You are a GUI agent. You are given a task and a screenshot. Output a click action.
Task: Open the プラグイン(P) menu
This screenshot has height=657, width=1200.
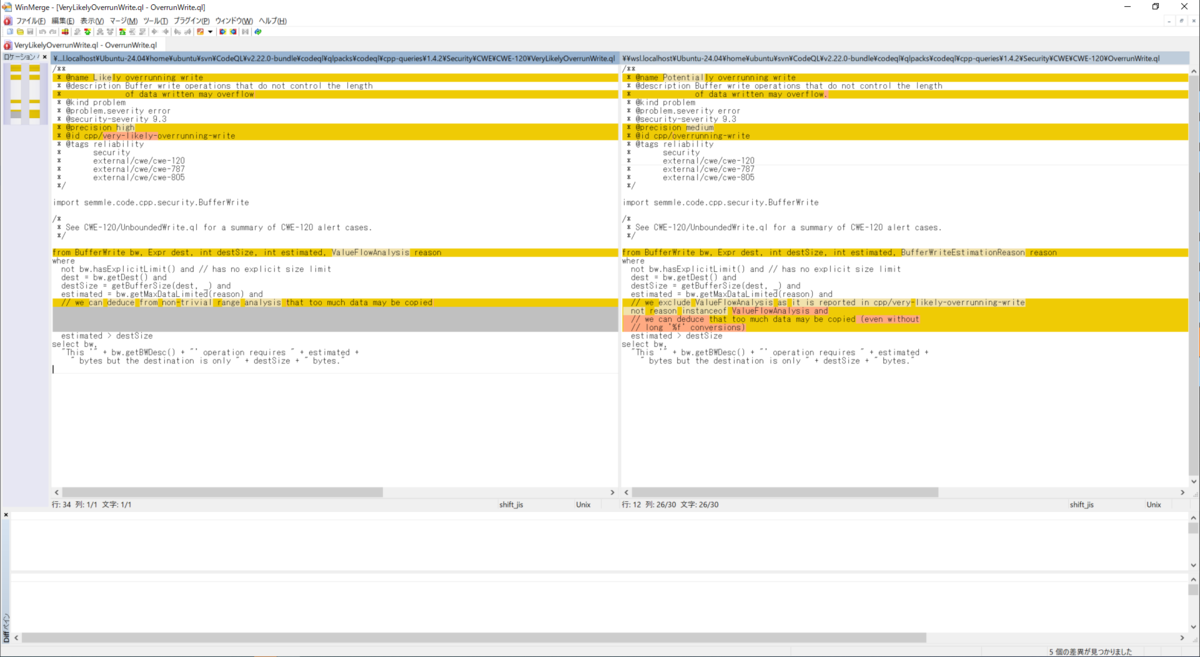point(191,20)
